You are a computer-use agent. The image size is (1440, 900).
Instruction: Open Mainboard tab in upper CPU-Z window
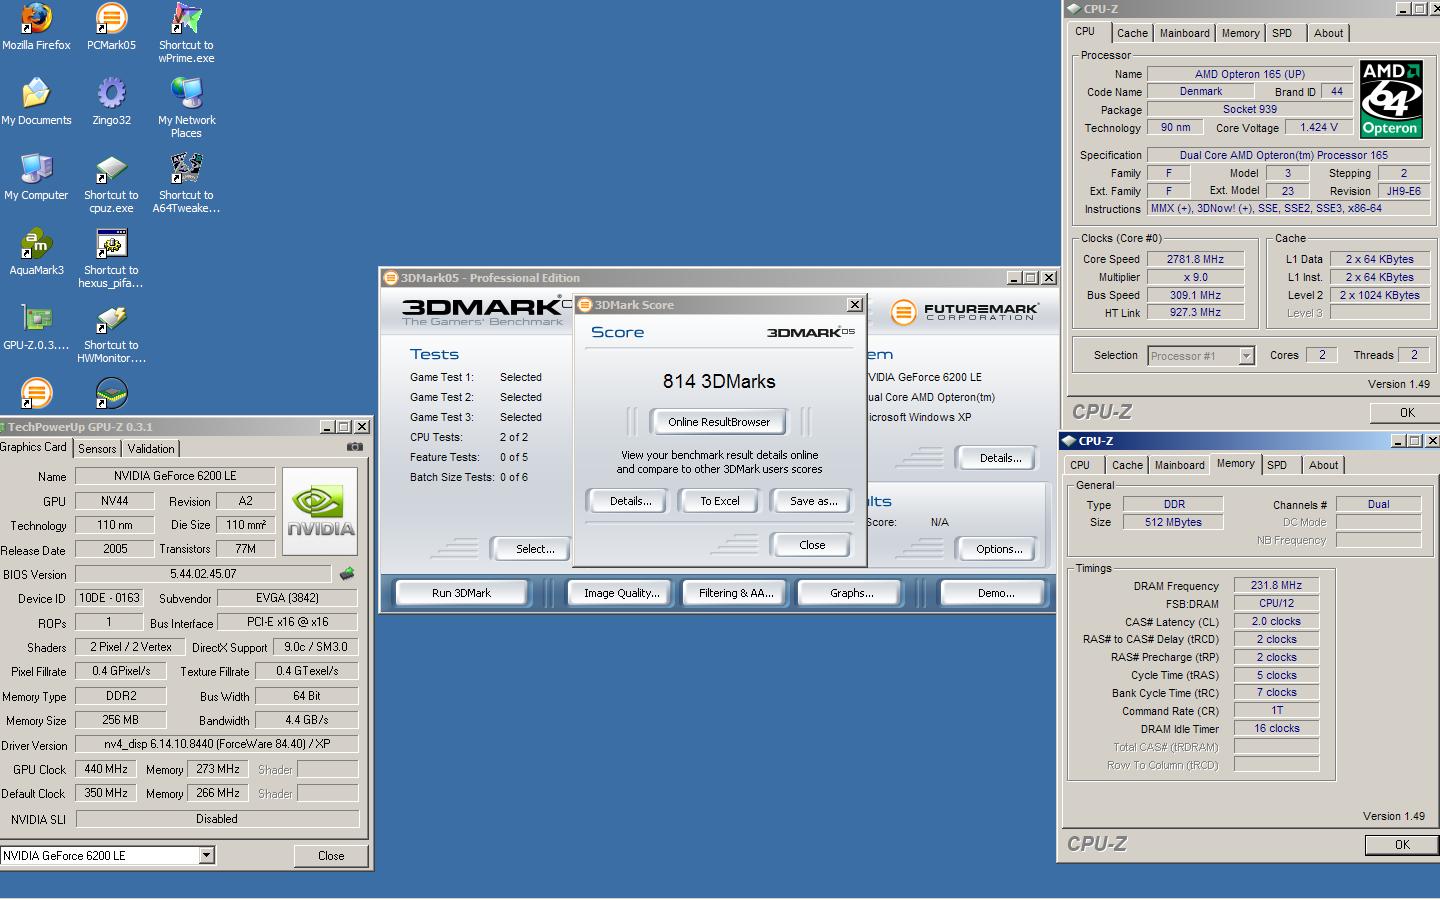tap(1184, 33)
